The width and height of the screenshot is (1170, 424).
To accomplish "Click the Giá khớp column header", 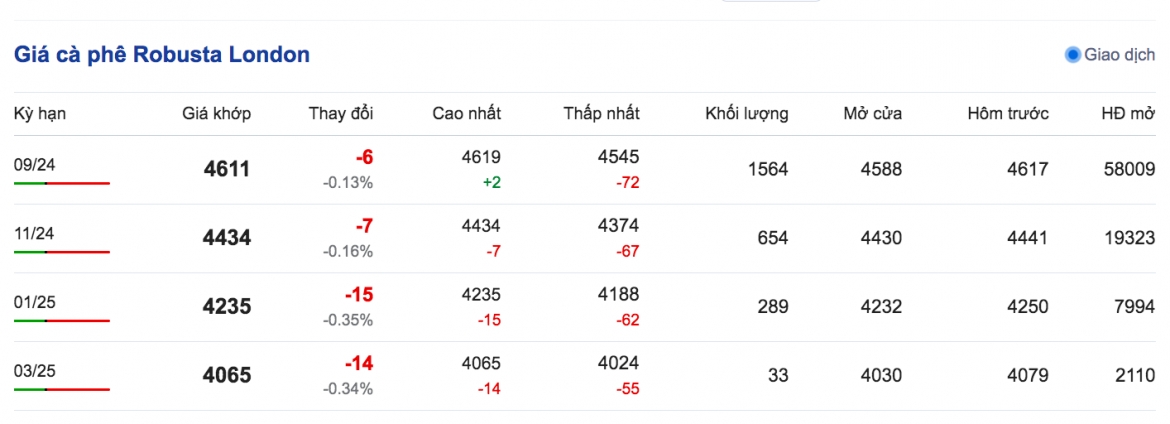I will point(216,113).
